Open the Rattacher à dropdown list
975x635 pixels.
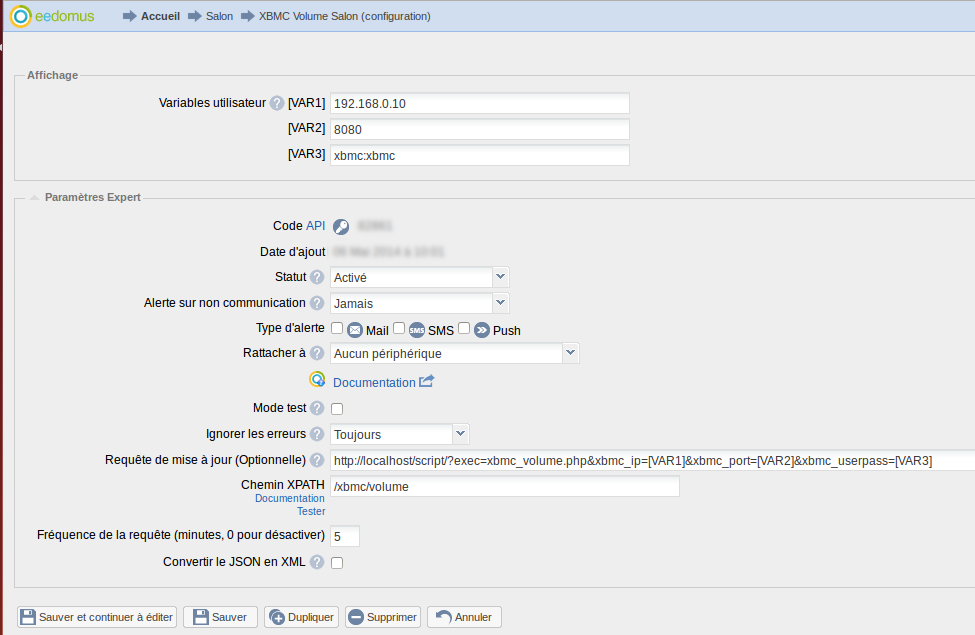coord(570,352)
